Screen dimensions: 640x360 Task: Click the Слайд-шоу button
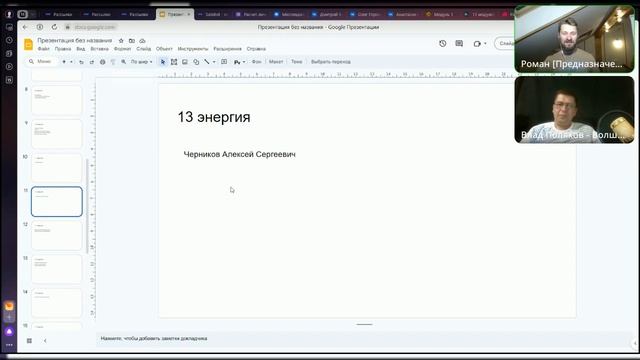click(x=505, y=43)
